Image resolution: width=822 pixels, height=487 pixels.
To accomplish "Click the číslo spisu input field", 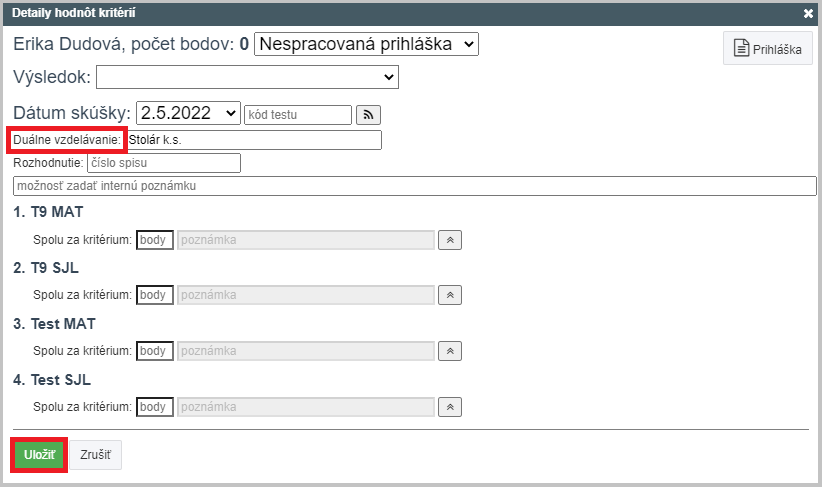I will pos(164,163).
